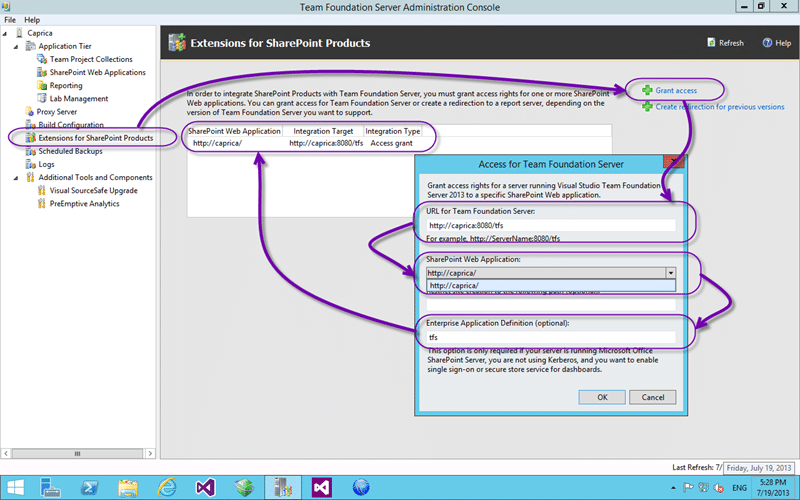This screenshot has height=500, width=800.
Task: Click the Lab Management icon
Action: tap(42, 98)
